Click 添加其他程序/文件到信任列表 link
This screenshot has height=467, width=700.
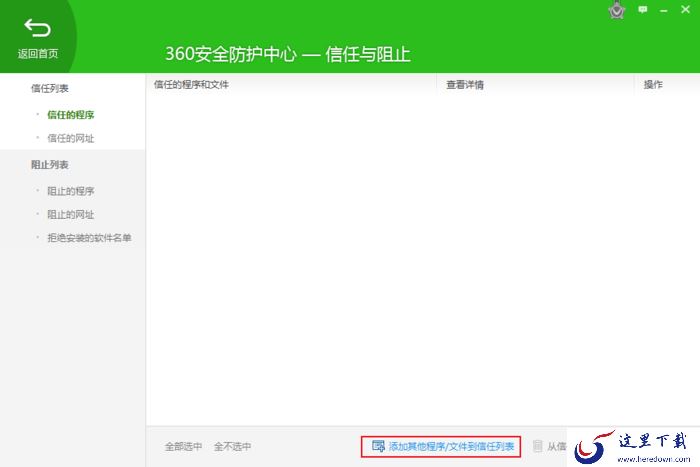click(451, 446)
